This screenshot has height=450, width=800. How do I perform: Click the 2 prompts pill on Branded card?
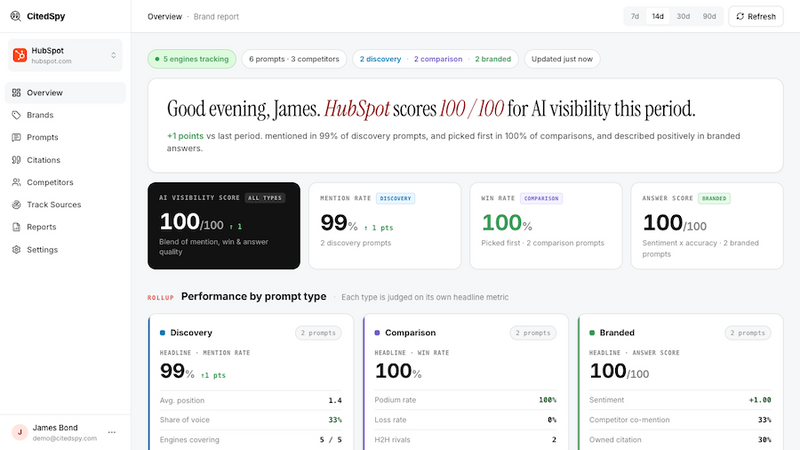click(748, 333)
